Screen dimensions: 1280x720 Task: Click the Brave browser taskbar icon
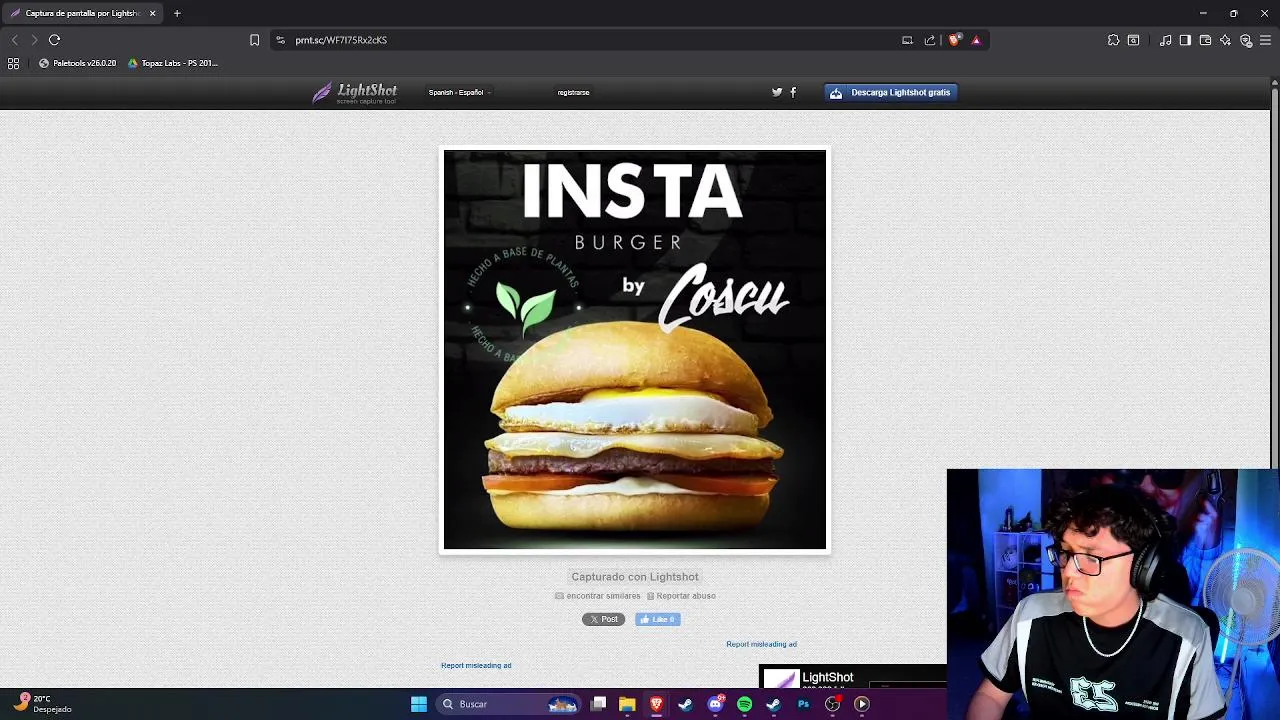pyautogui.click(x=656, y=704)
